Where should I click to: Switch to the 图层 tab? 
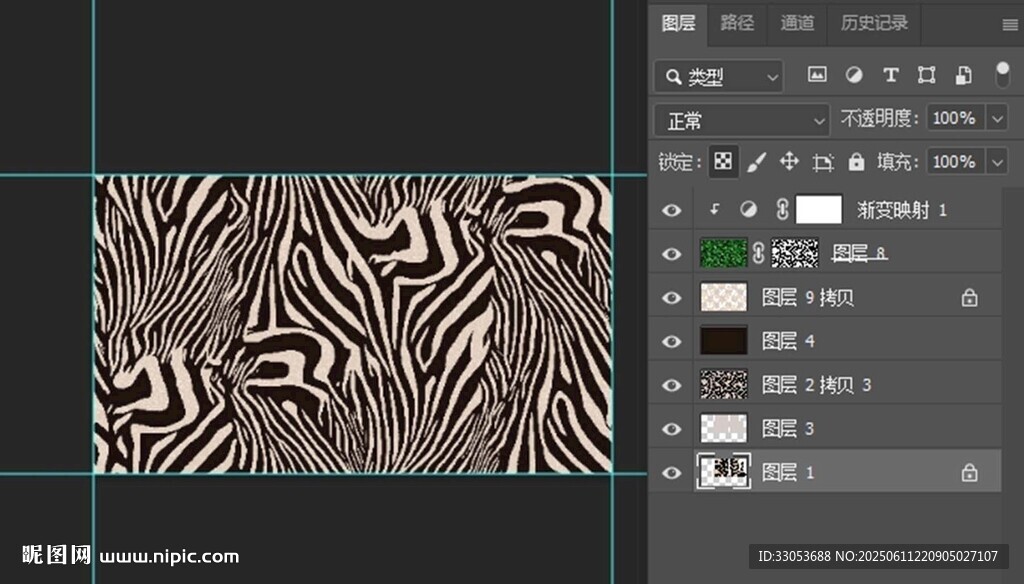678,24
